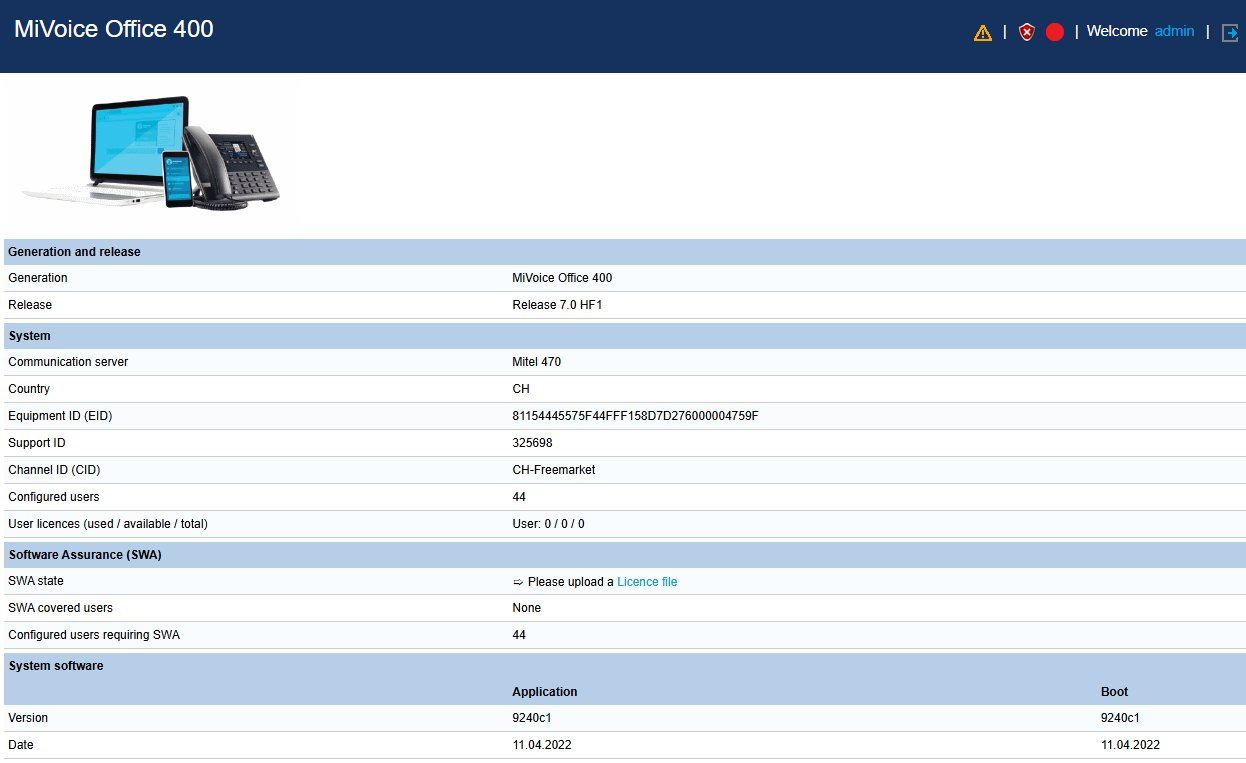
Task: Click the Application column heading
Action: [x=545, y=692]
